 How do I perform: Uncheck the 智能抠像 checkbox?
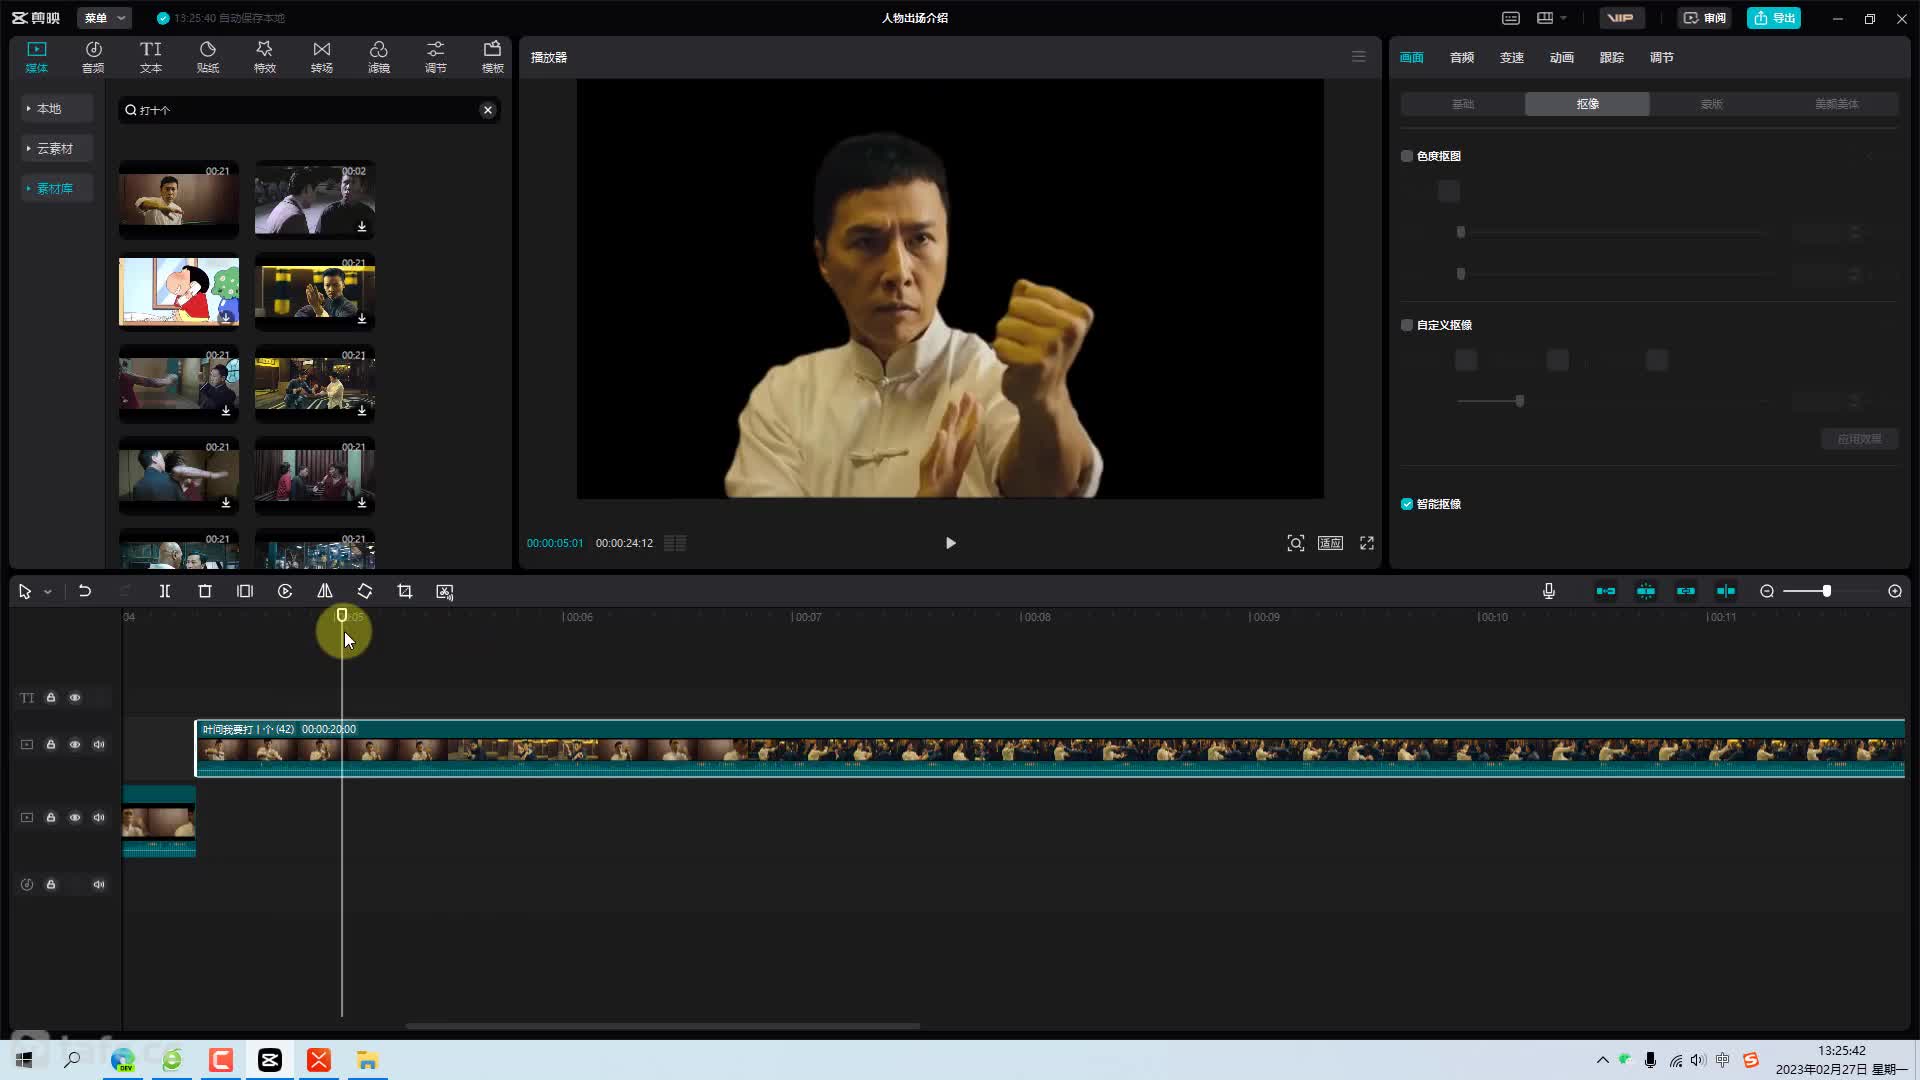(1407, 504)
